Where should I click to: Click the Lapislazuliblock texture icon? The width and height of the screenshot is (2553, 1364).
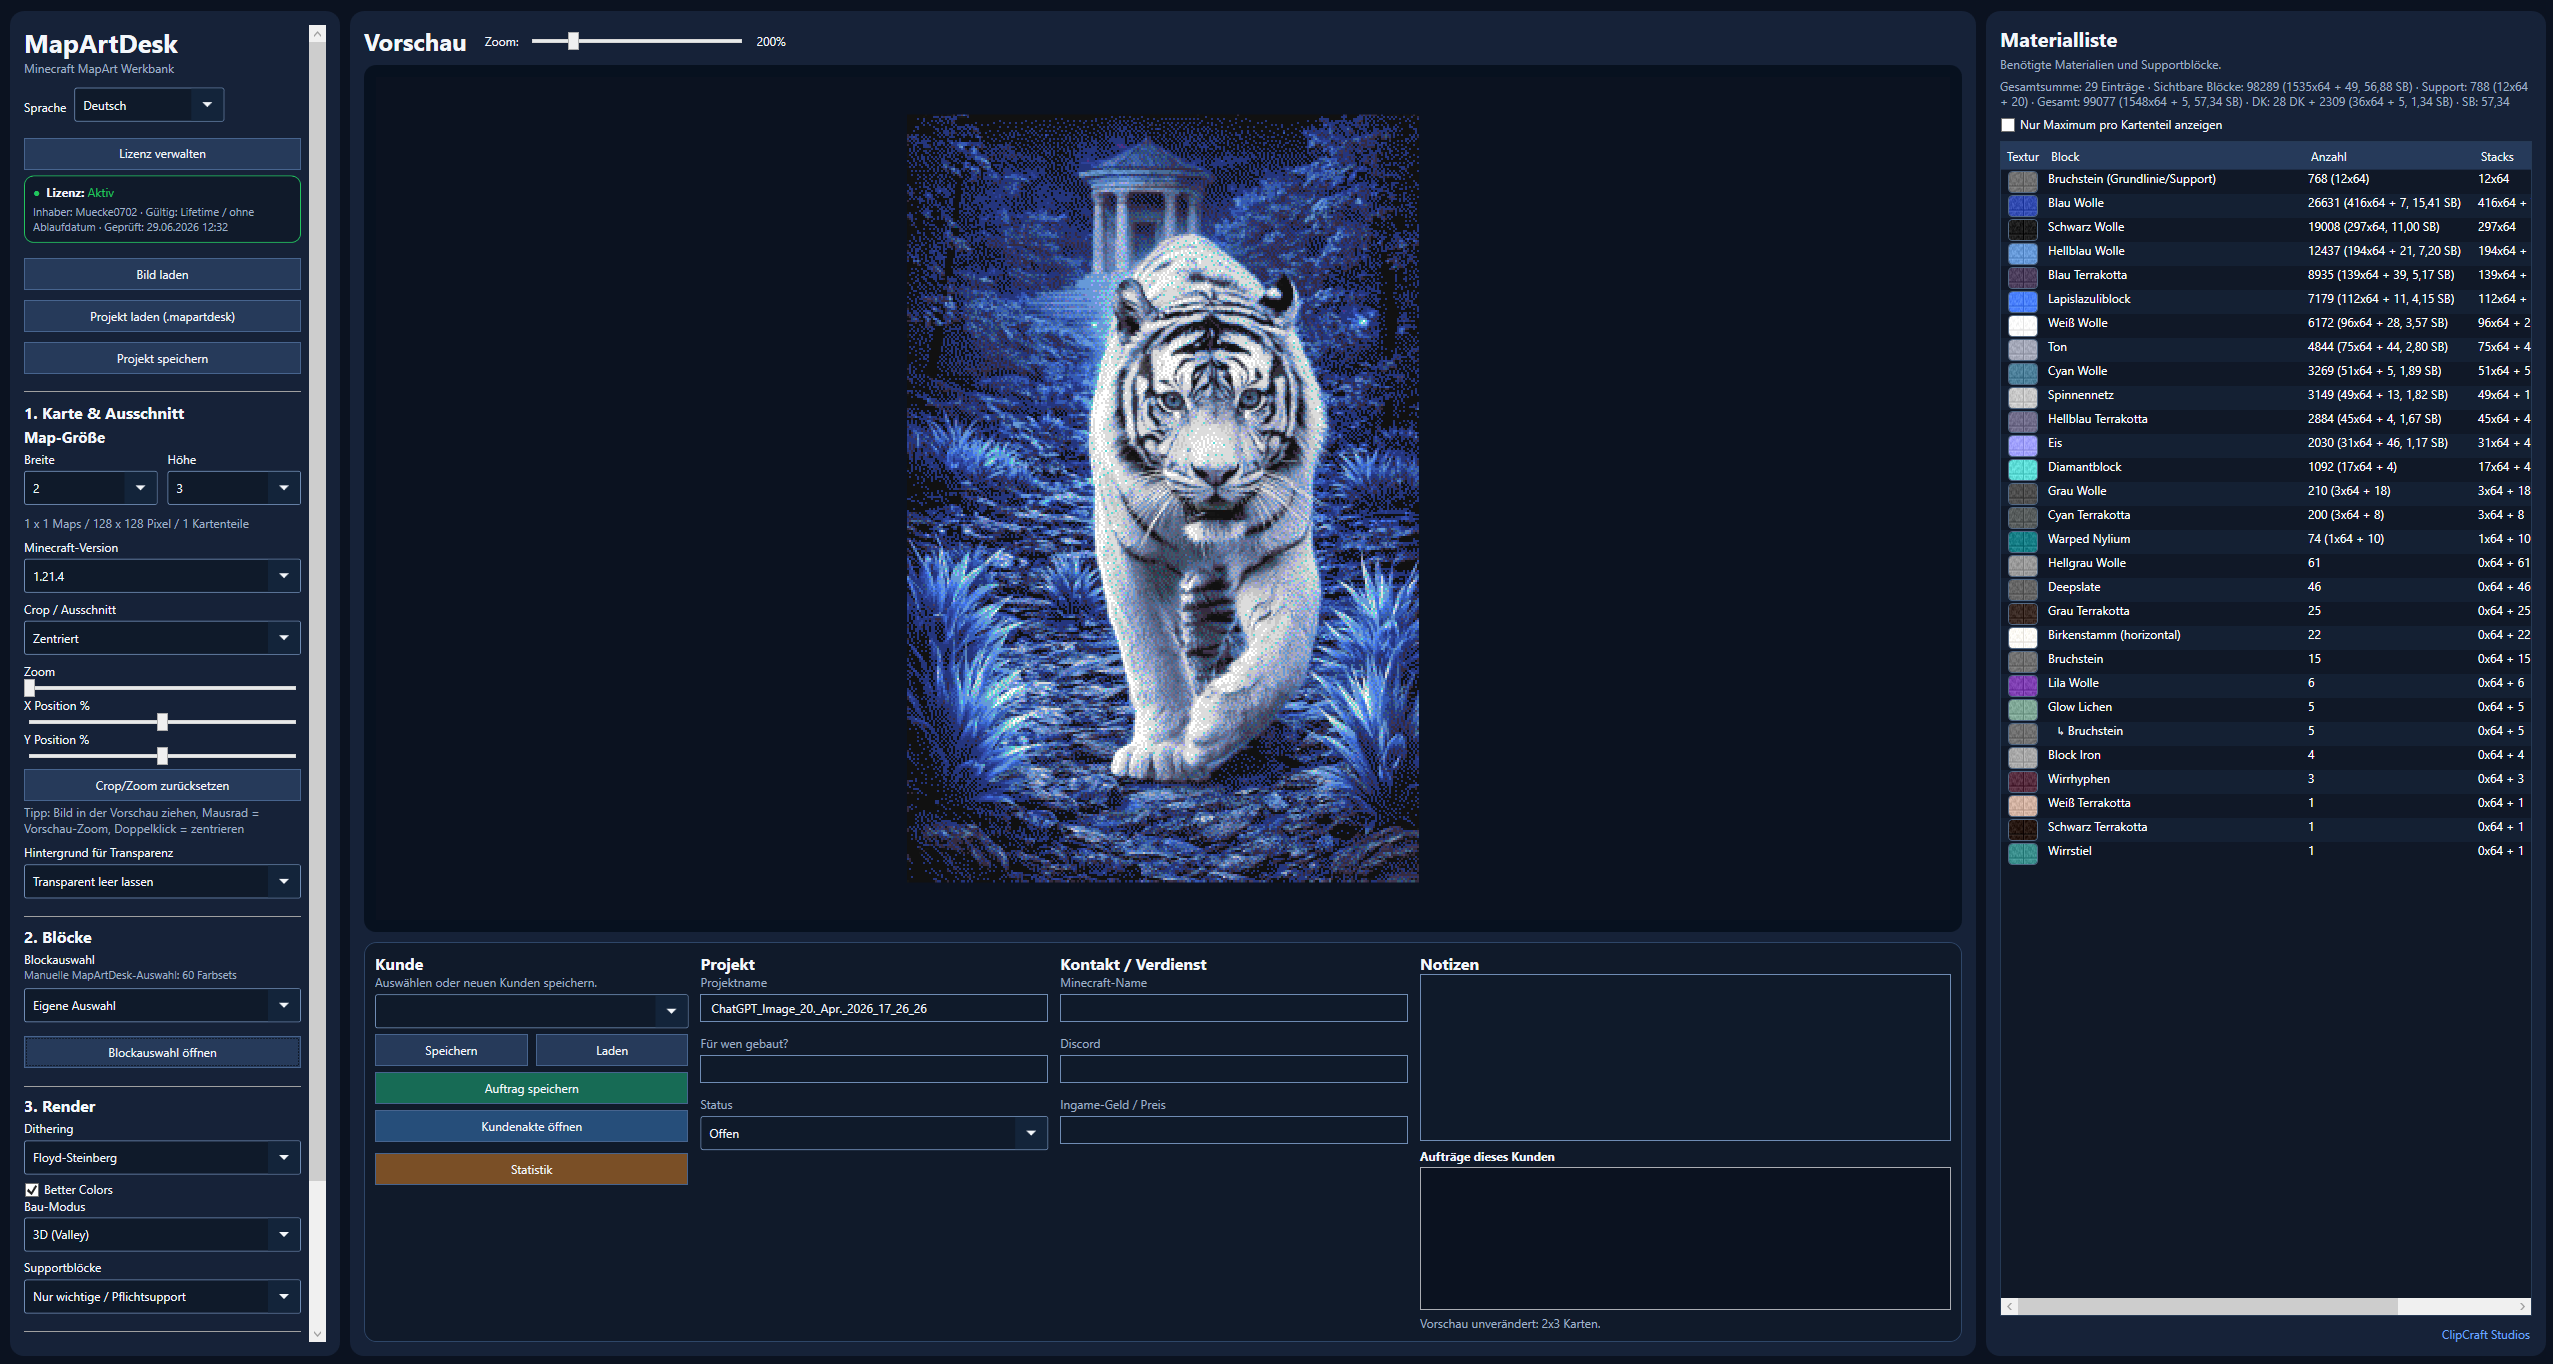click(2022, 300)
